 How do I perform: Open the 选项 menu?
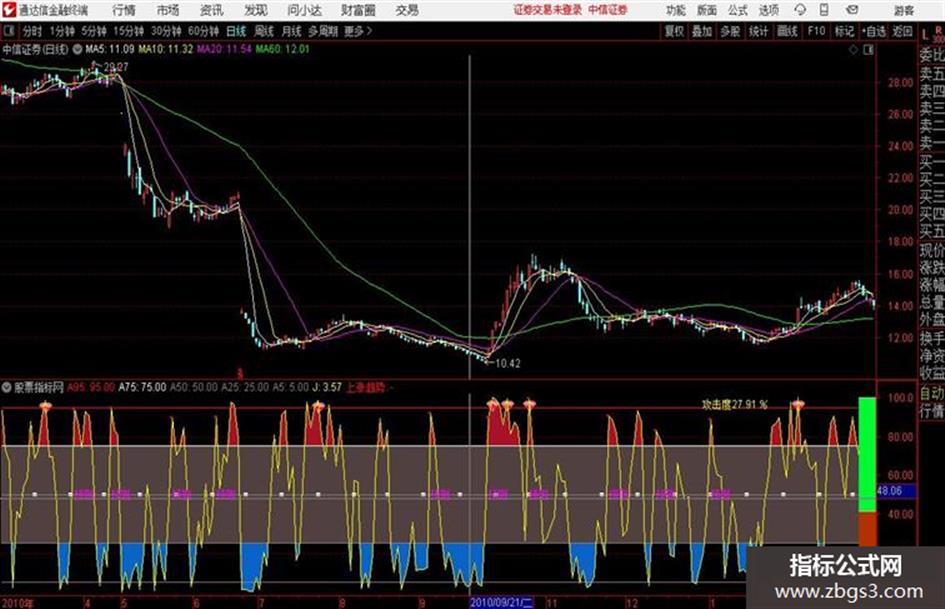coord(768,10)
